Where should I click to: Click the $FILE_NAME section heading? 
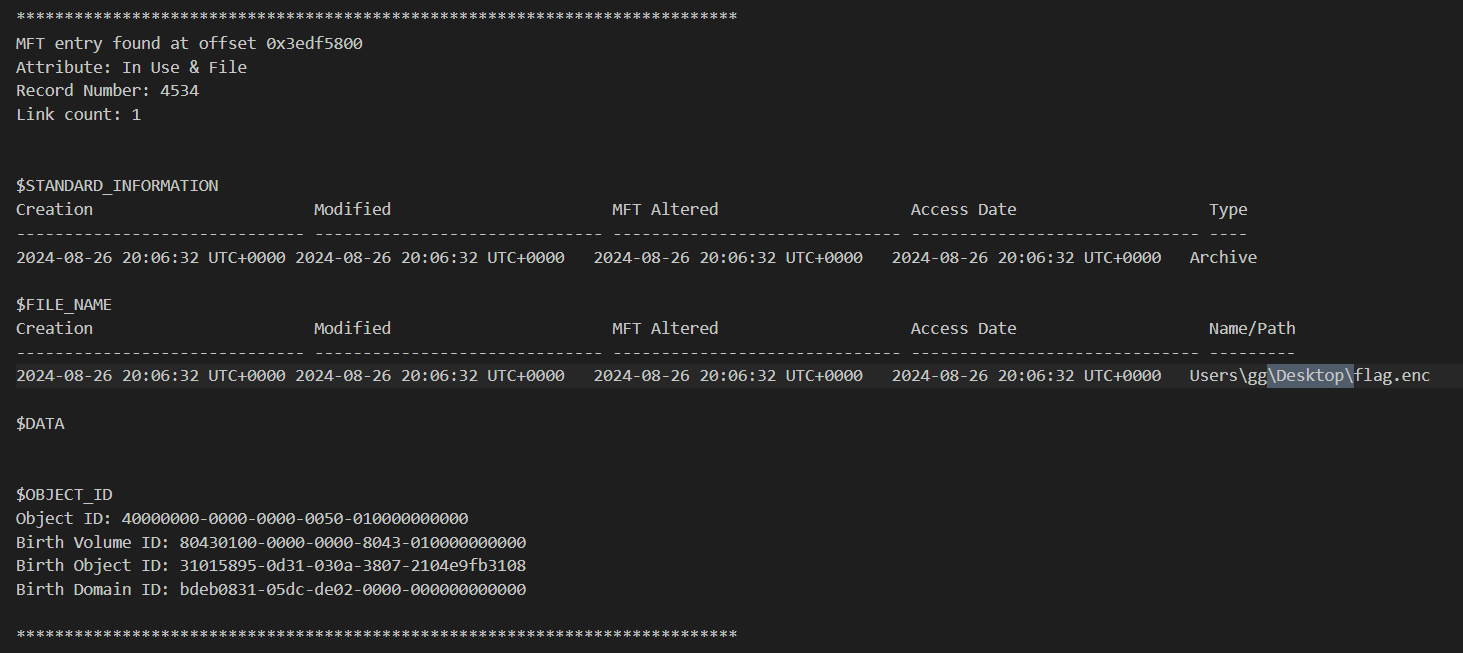64,305
